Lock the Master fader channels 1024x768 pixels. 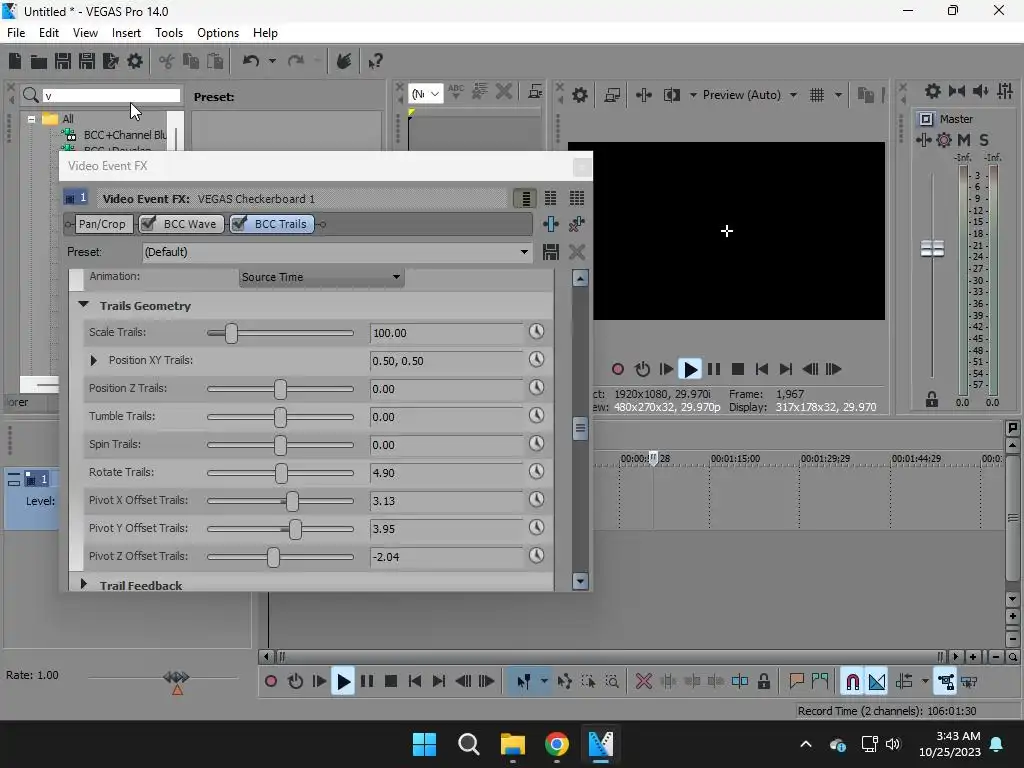[x=932, y=399]
